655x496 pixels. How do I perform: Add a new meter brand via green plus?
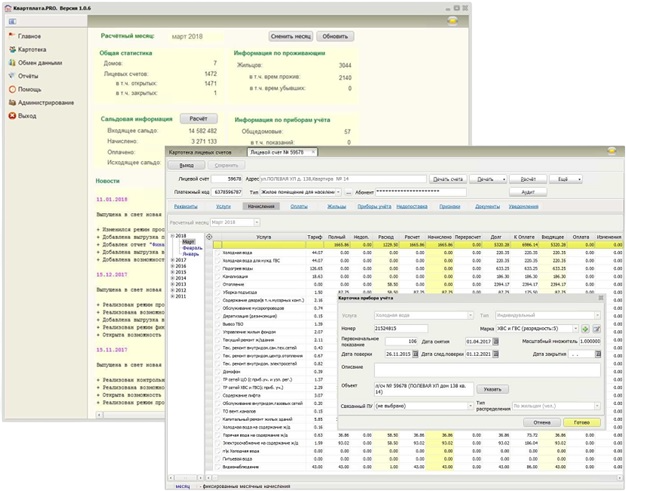coord(585,329)
